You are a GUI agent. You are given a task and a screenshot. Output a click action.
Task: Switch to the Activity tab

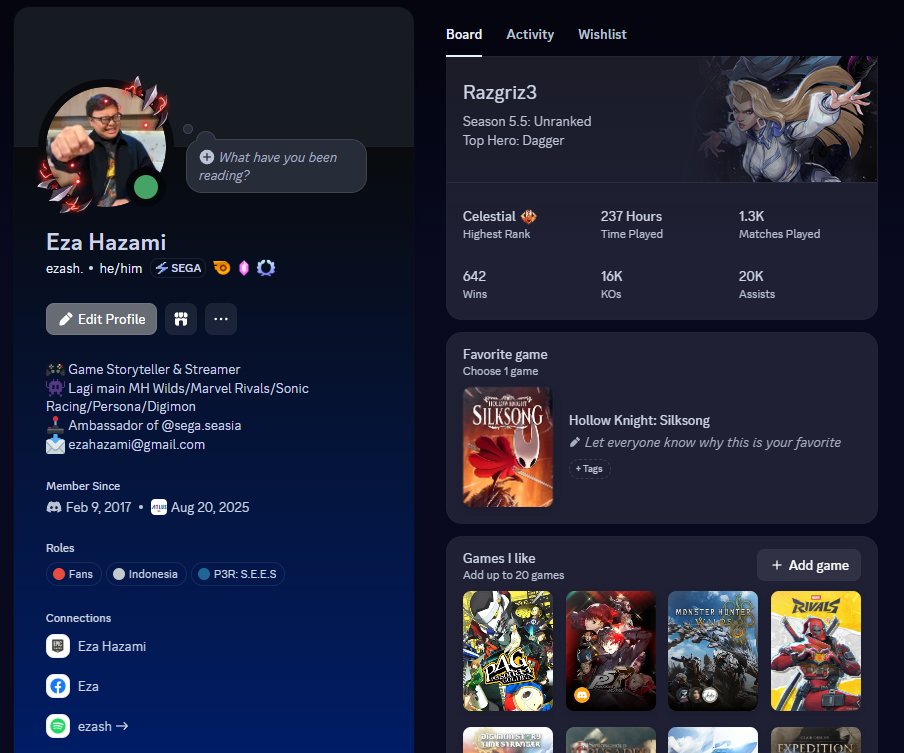click(530, 34)
